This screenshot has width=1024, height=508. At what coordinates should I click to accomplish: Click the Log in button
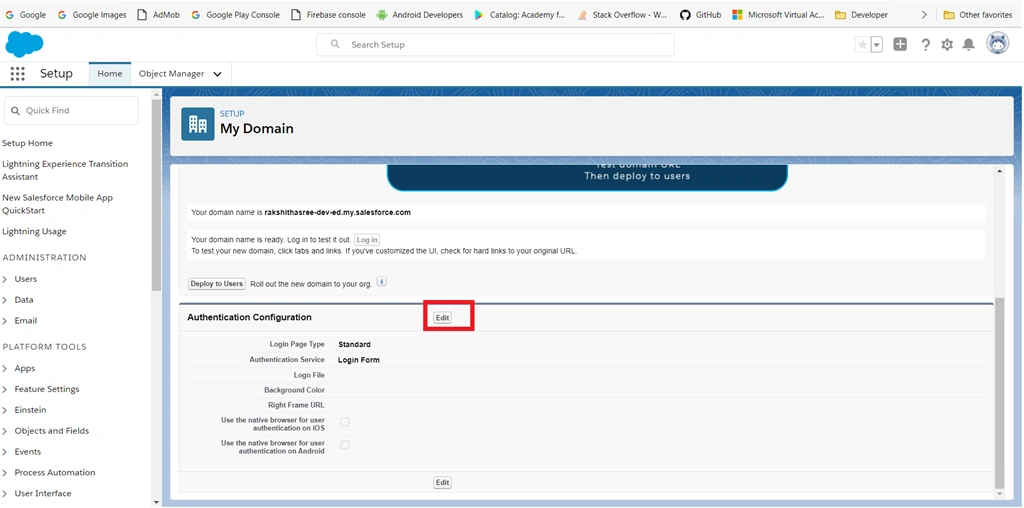point(368,240)
